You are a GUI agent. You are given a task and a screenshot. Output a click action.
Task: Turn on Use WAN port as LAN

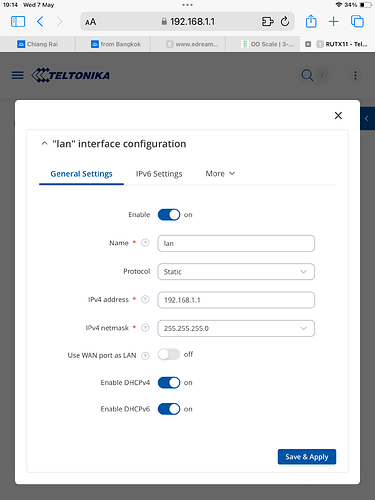tap(169, 354)
